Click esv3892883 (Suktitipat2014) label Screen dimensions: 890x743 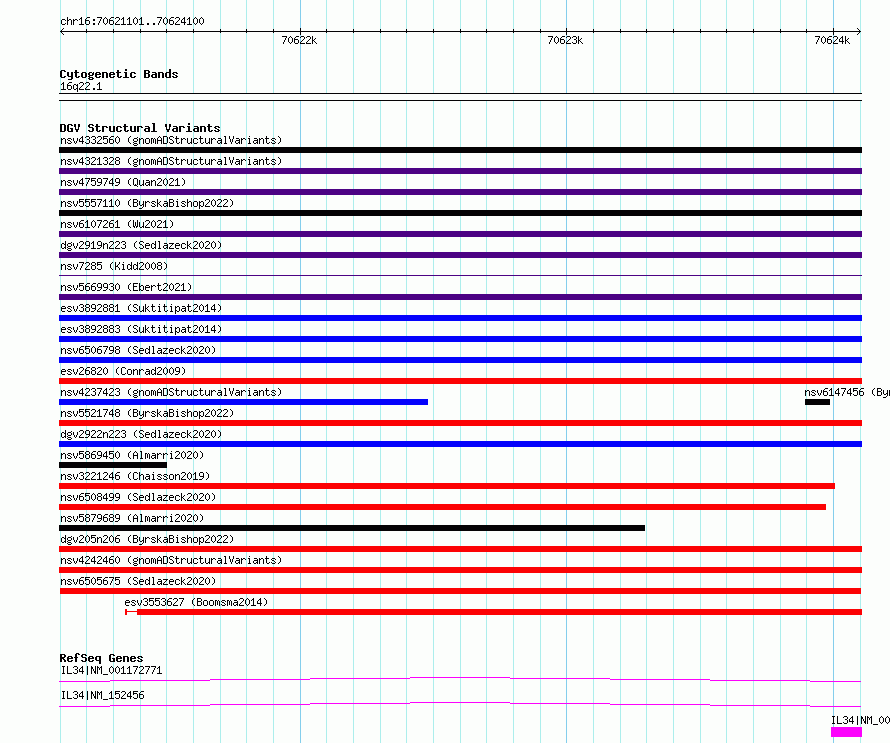coord(141,329)
